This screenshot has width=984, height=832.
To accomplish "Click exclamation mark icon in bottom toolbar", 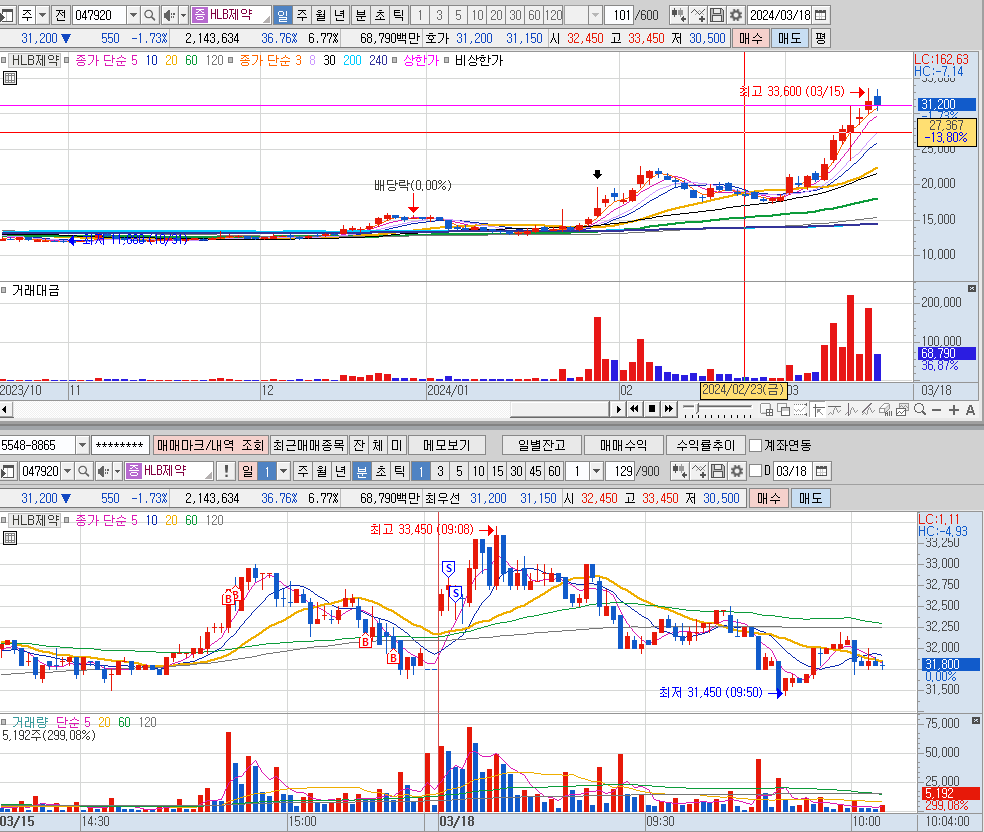I will [226, 471].
